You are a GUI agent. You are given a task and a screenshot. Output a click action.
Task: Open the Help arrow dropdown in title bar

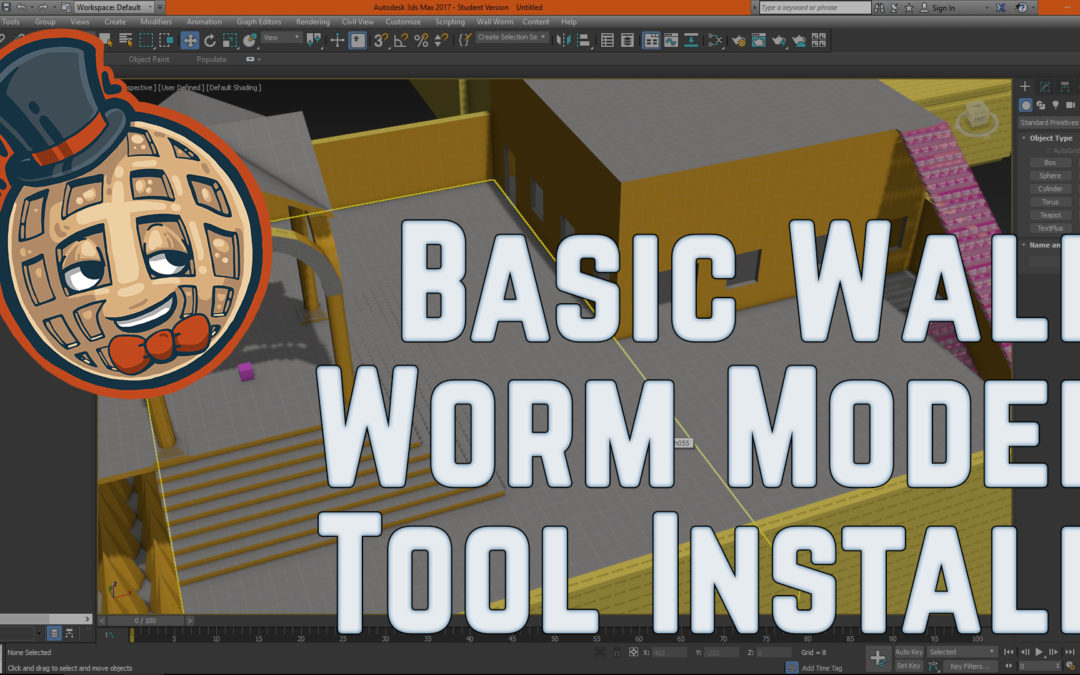click(1035, 8)
